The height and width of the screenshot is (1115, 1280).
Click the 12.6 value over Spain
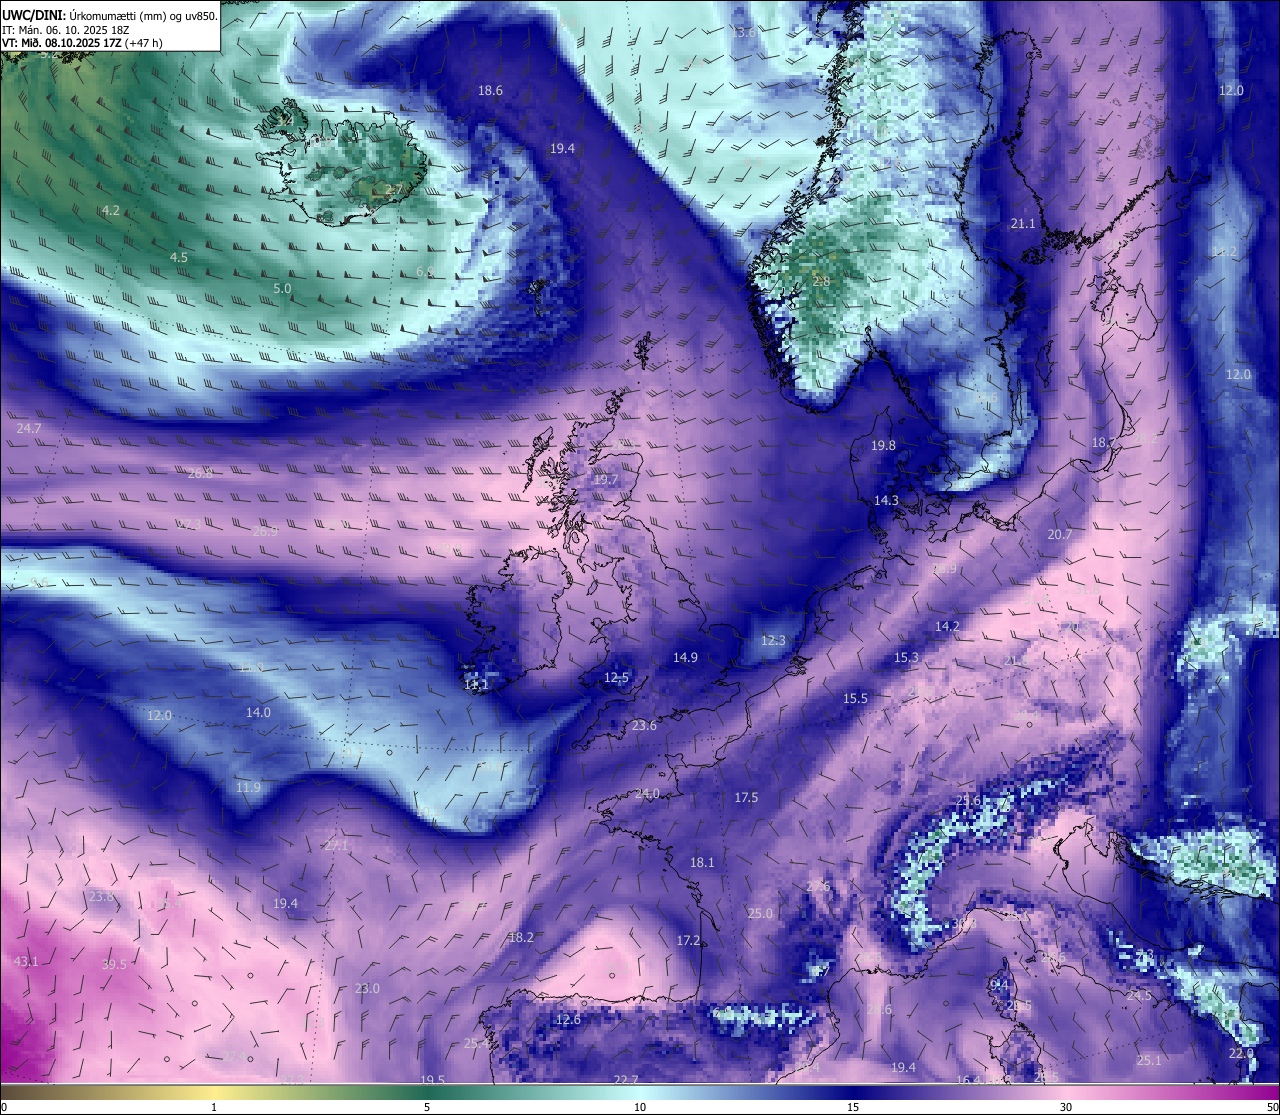click(x=568, y=1020)
